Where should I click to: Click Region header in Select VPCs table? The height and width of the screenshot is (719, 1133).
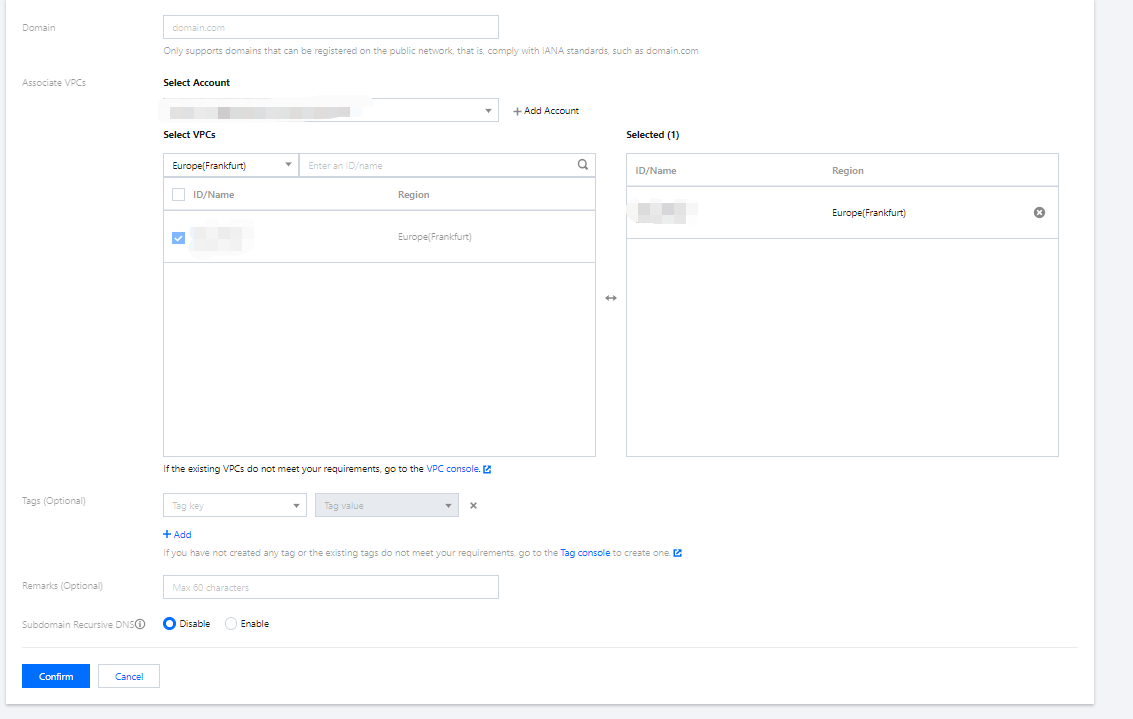point(413,194)
